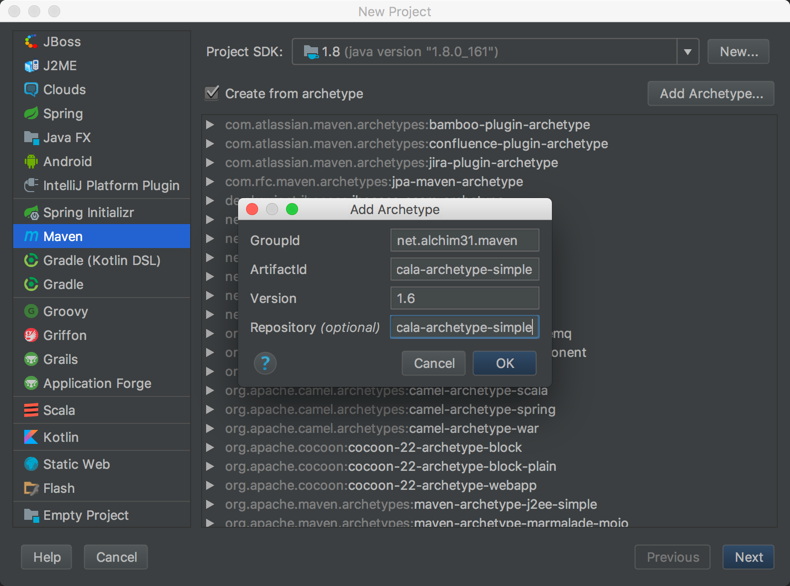Click the Kotlin K icon
790x586 pixels.
coord(31,437)
